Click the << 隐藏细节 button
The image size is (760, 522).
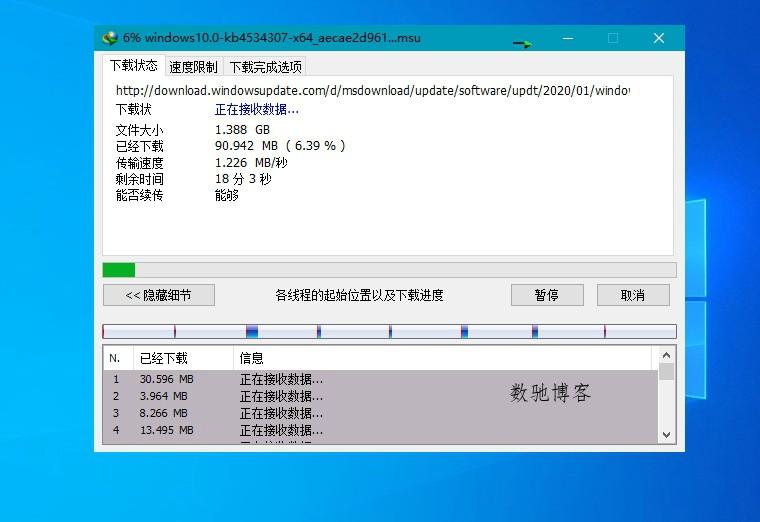(158, 295)
